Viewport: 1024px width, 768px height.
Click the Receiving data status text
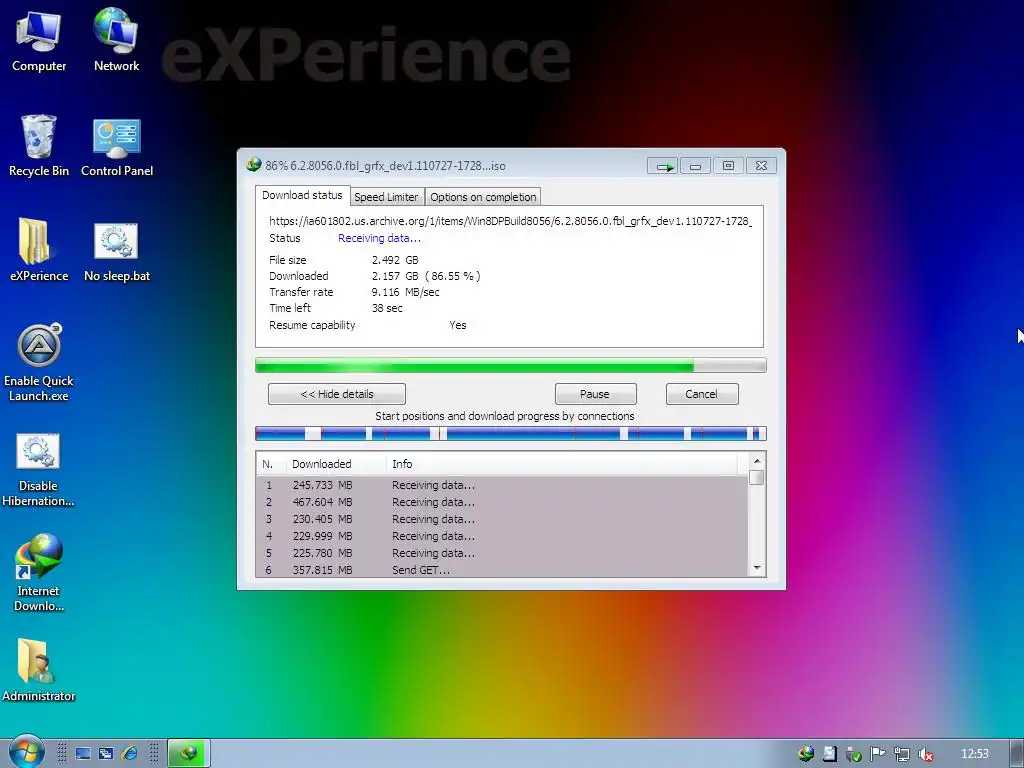tap(379, 238)
